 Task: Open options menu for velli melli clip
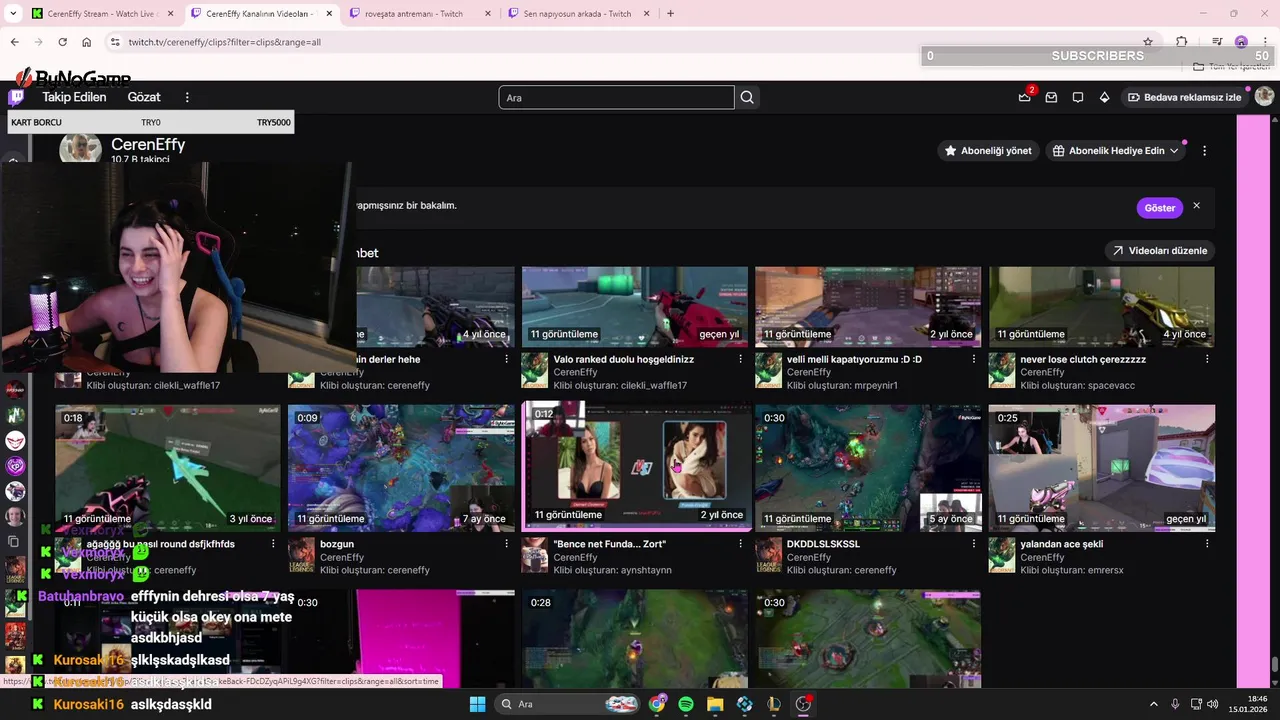(x=974, y=359)
